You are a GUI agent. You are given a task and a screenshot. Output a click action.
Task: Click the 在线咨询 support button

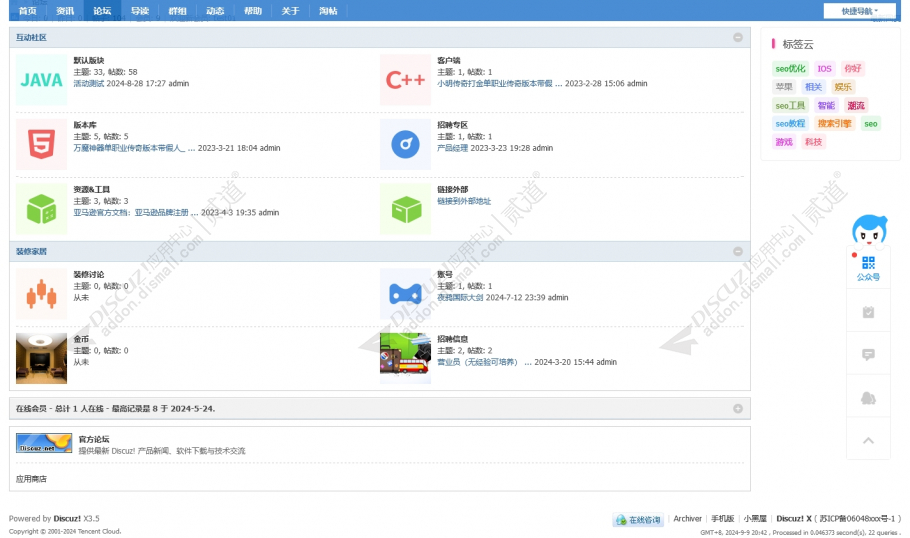coord(638,519)
